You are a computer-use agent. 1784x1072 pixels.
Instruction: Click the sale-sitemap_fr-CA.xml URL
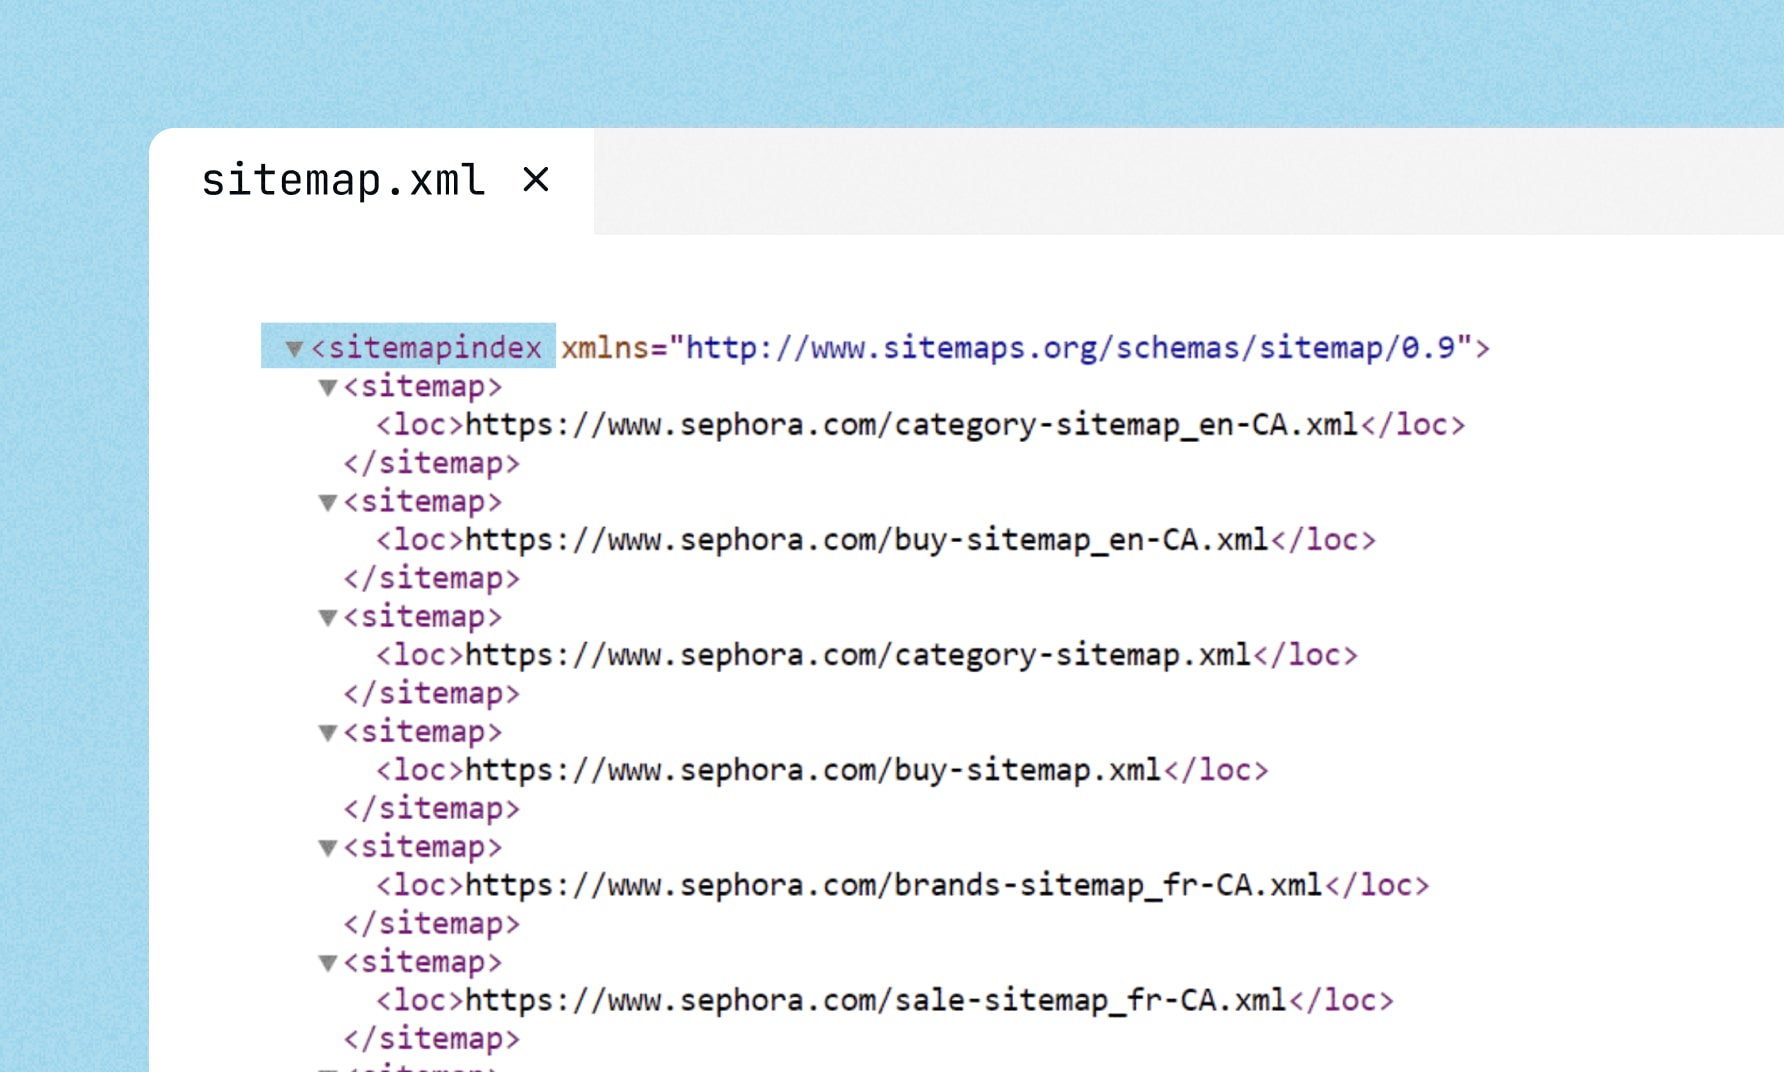875,1000
